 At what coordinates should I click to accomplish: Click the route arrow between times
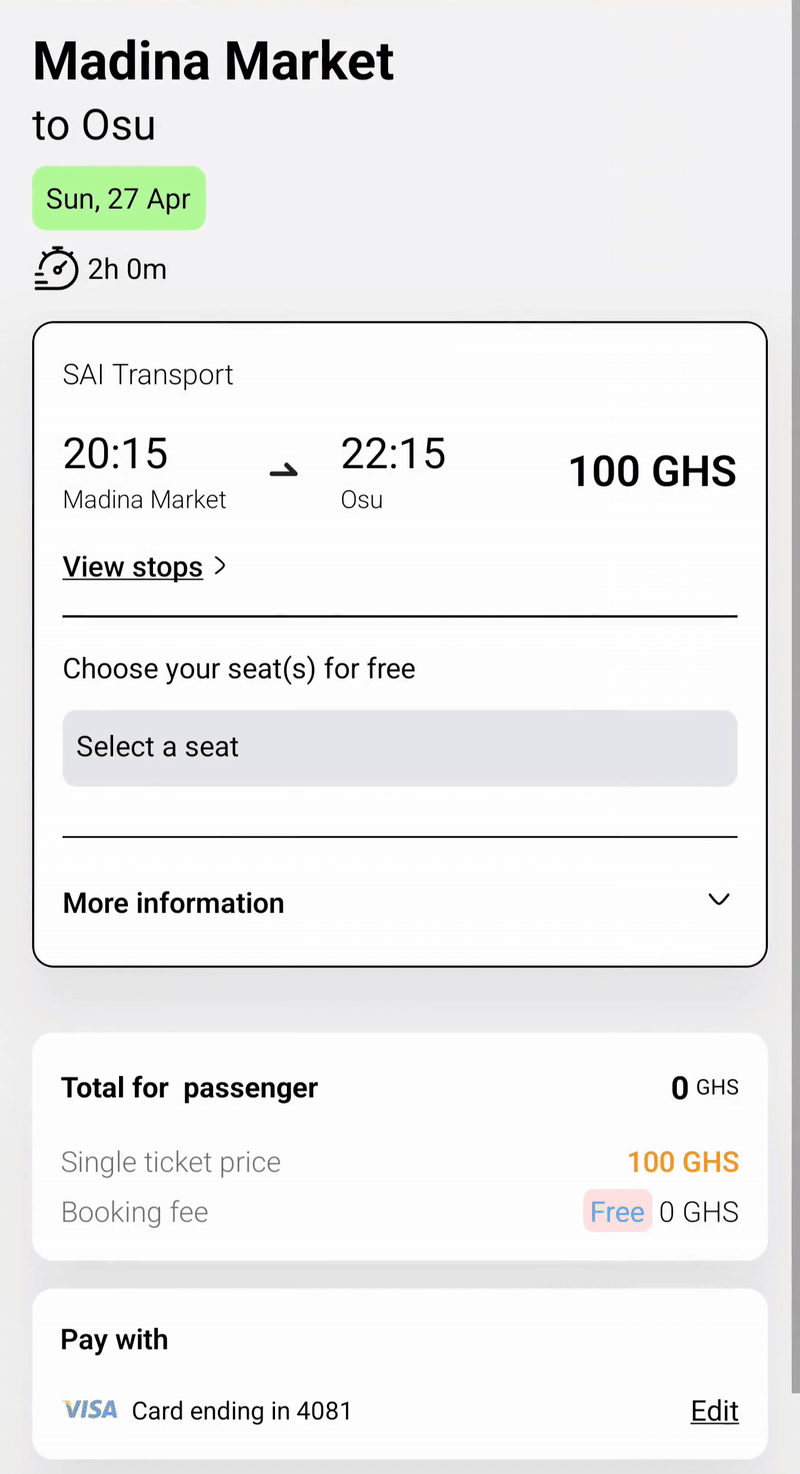point(284,470)
